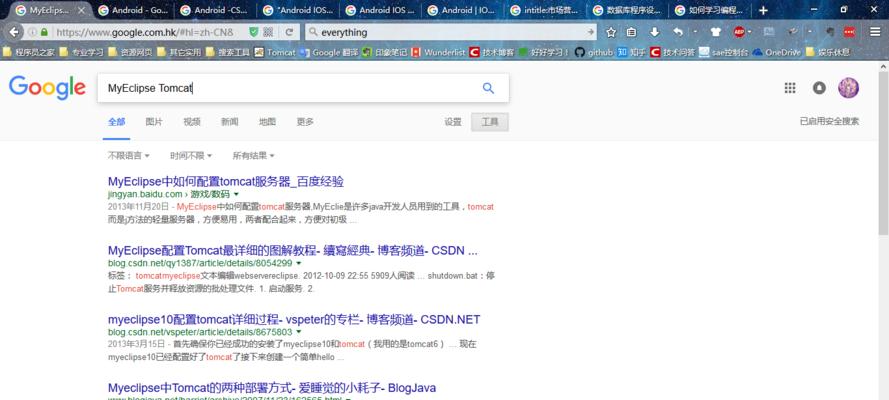Open the 所有结果 results filter dropdown
Screen dimensions: 889x400
coord(253,155)
